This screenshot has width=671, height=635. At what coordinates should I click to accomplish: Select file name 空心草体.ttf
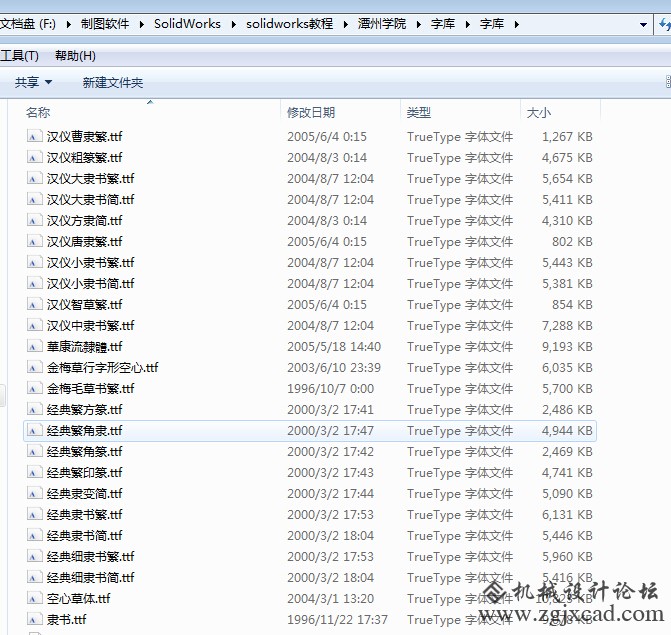78,598
